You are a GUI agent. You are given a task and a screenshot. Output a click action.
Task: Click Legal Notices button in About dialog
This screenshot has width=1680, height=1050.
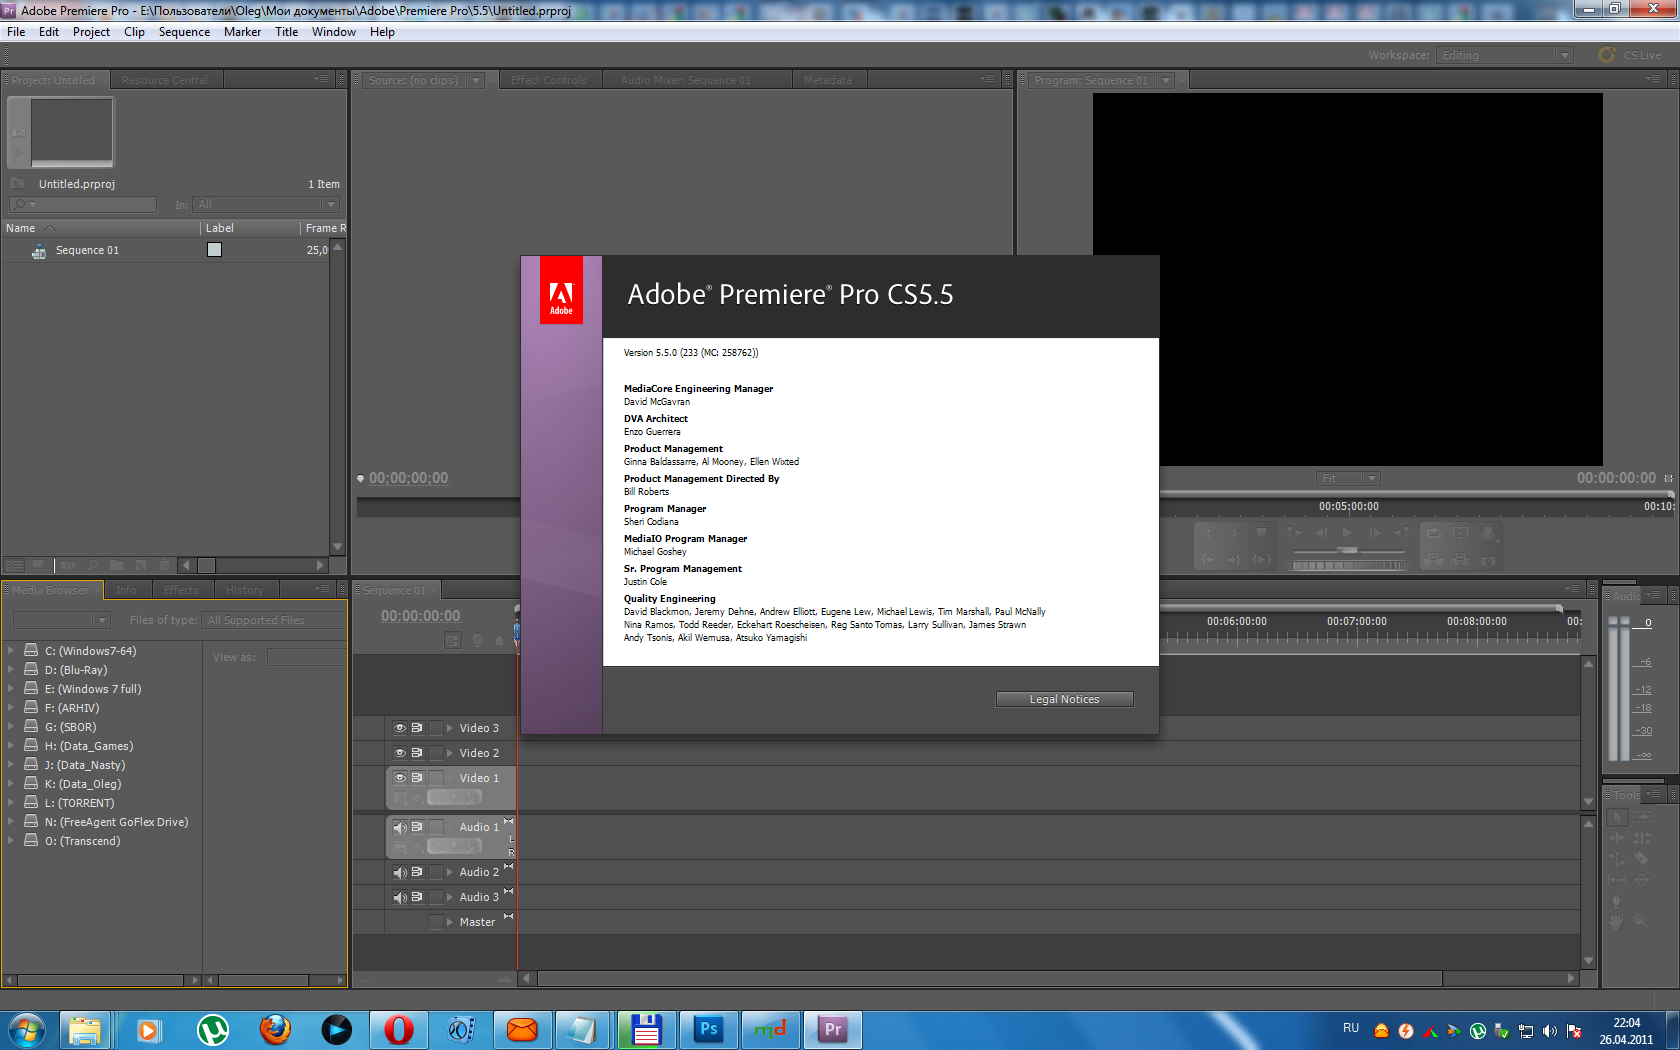(x=1064, y=699)
